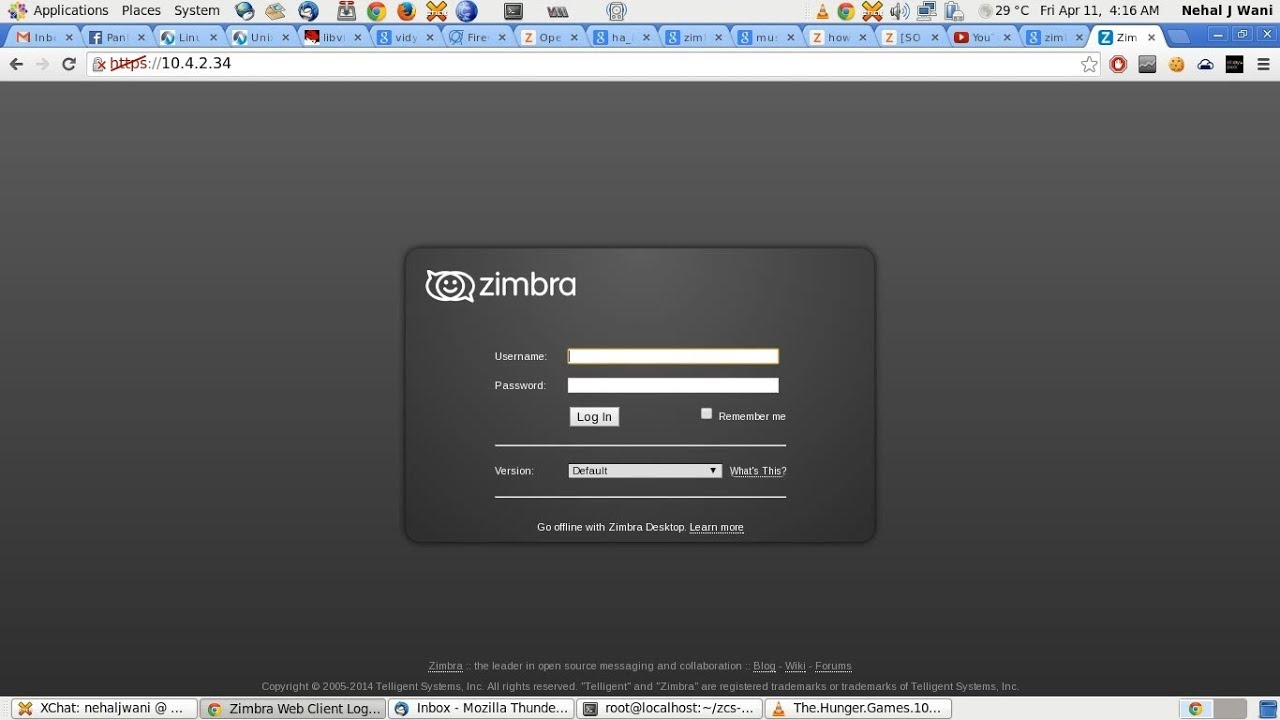Open Chrome launcher beside the Firefox icon
This screenshot has width=1280, height=720.
pyautogui.click(x=376, y=11)
